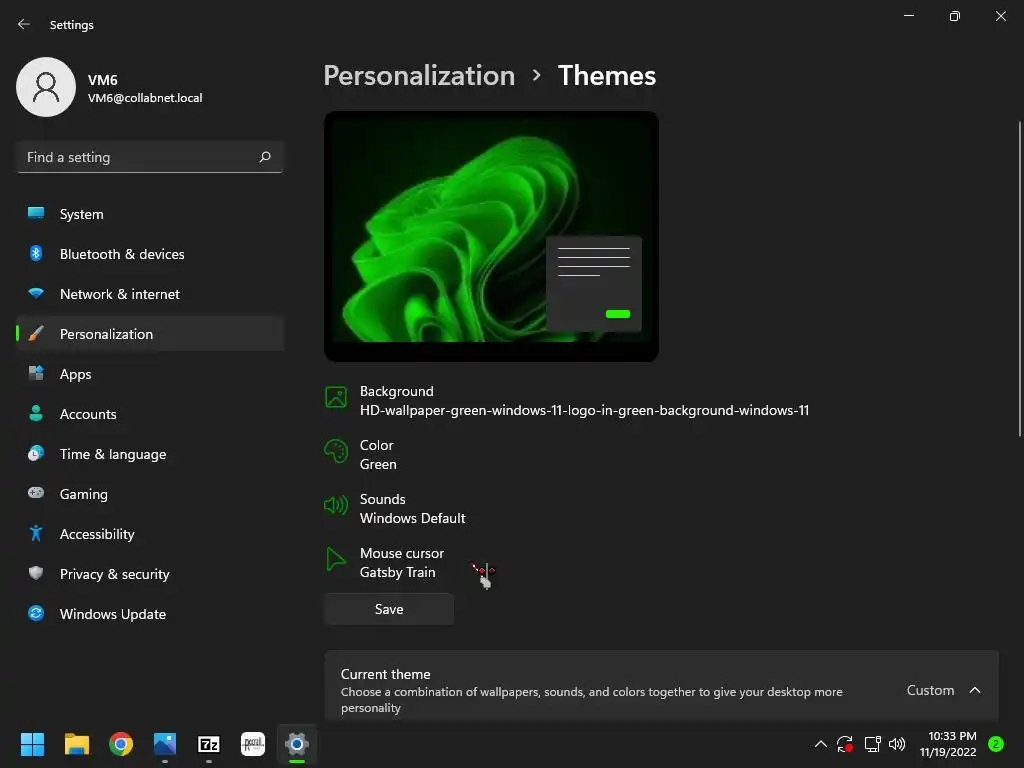
Task: Click the Settings gear taskbar icon
Action: [297, 744]
